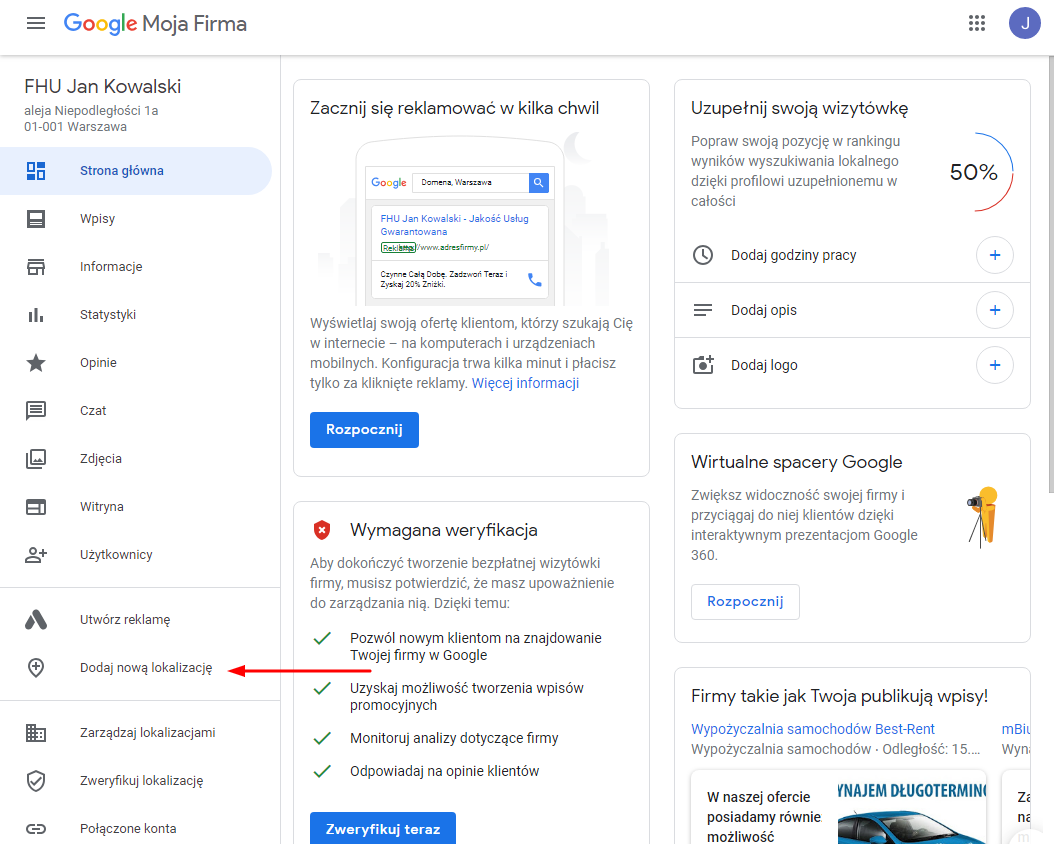Click the plus next to Dodaj opis
The width and height of the screenshot is (1054, 844).
coord(994,310)
